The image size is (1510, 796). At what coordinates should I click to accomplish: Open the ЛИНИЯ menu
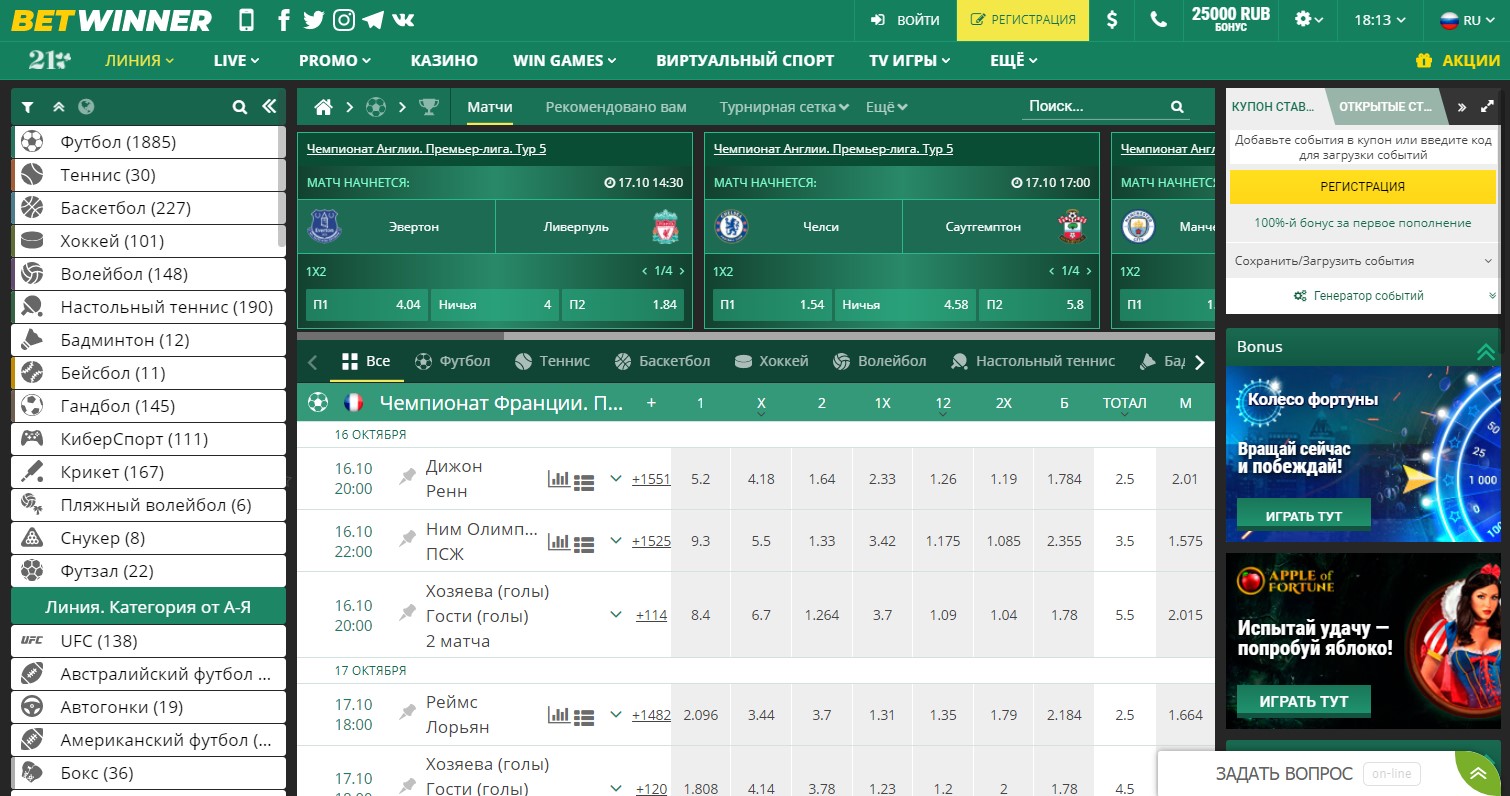140,60
